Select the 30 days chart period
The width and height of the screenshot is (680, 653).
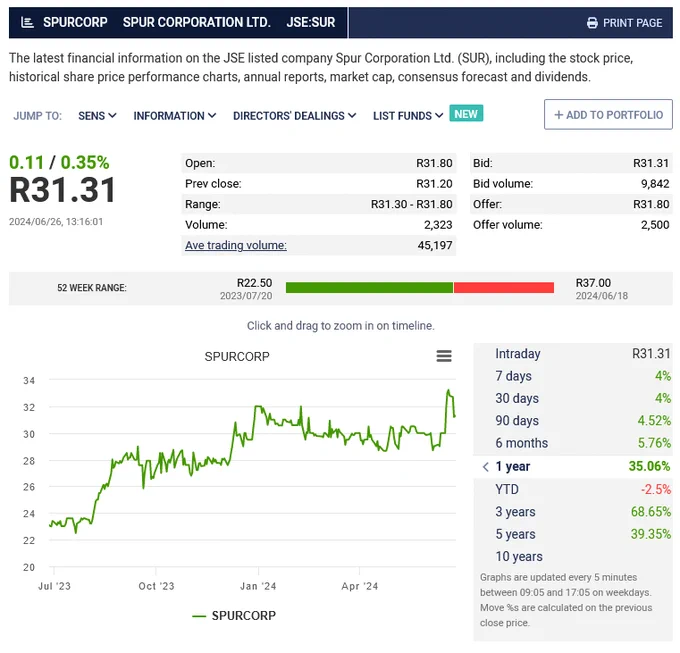pos(572,398)
